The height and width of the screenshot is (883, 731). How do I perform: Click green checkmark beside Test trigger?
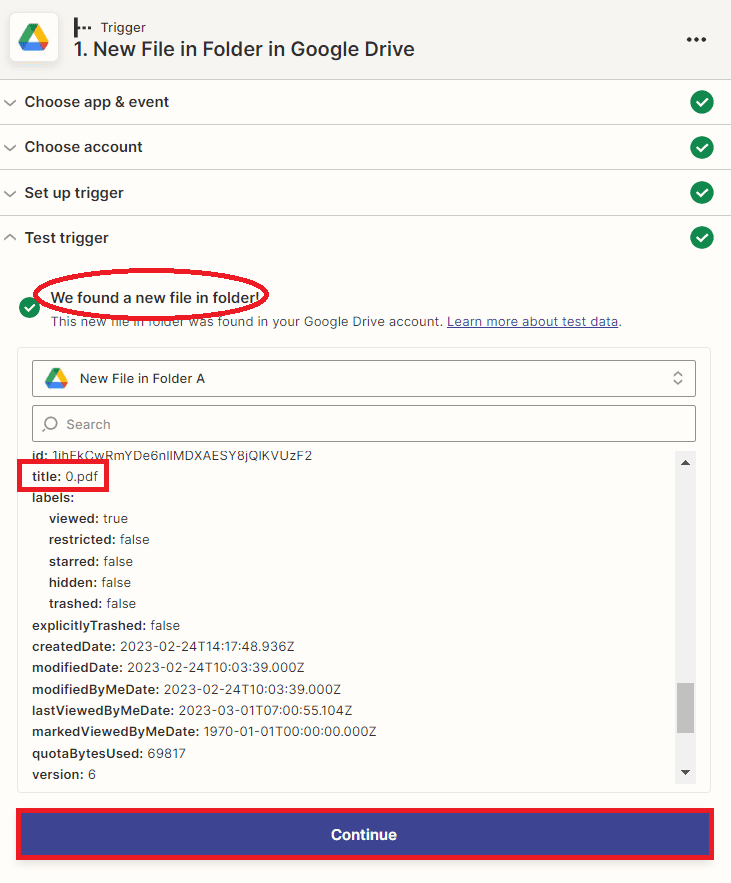(x=702, y=238)
